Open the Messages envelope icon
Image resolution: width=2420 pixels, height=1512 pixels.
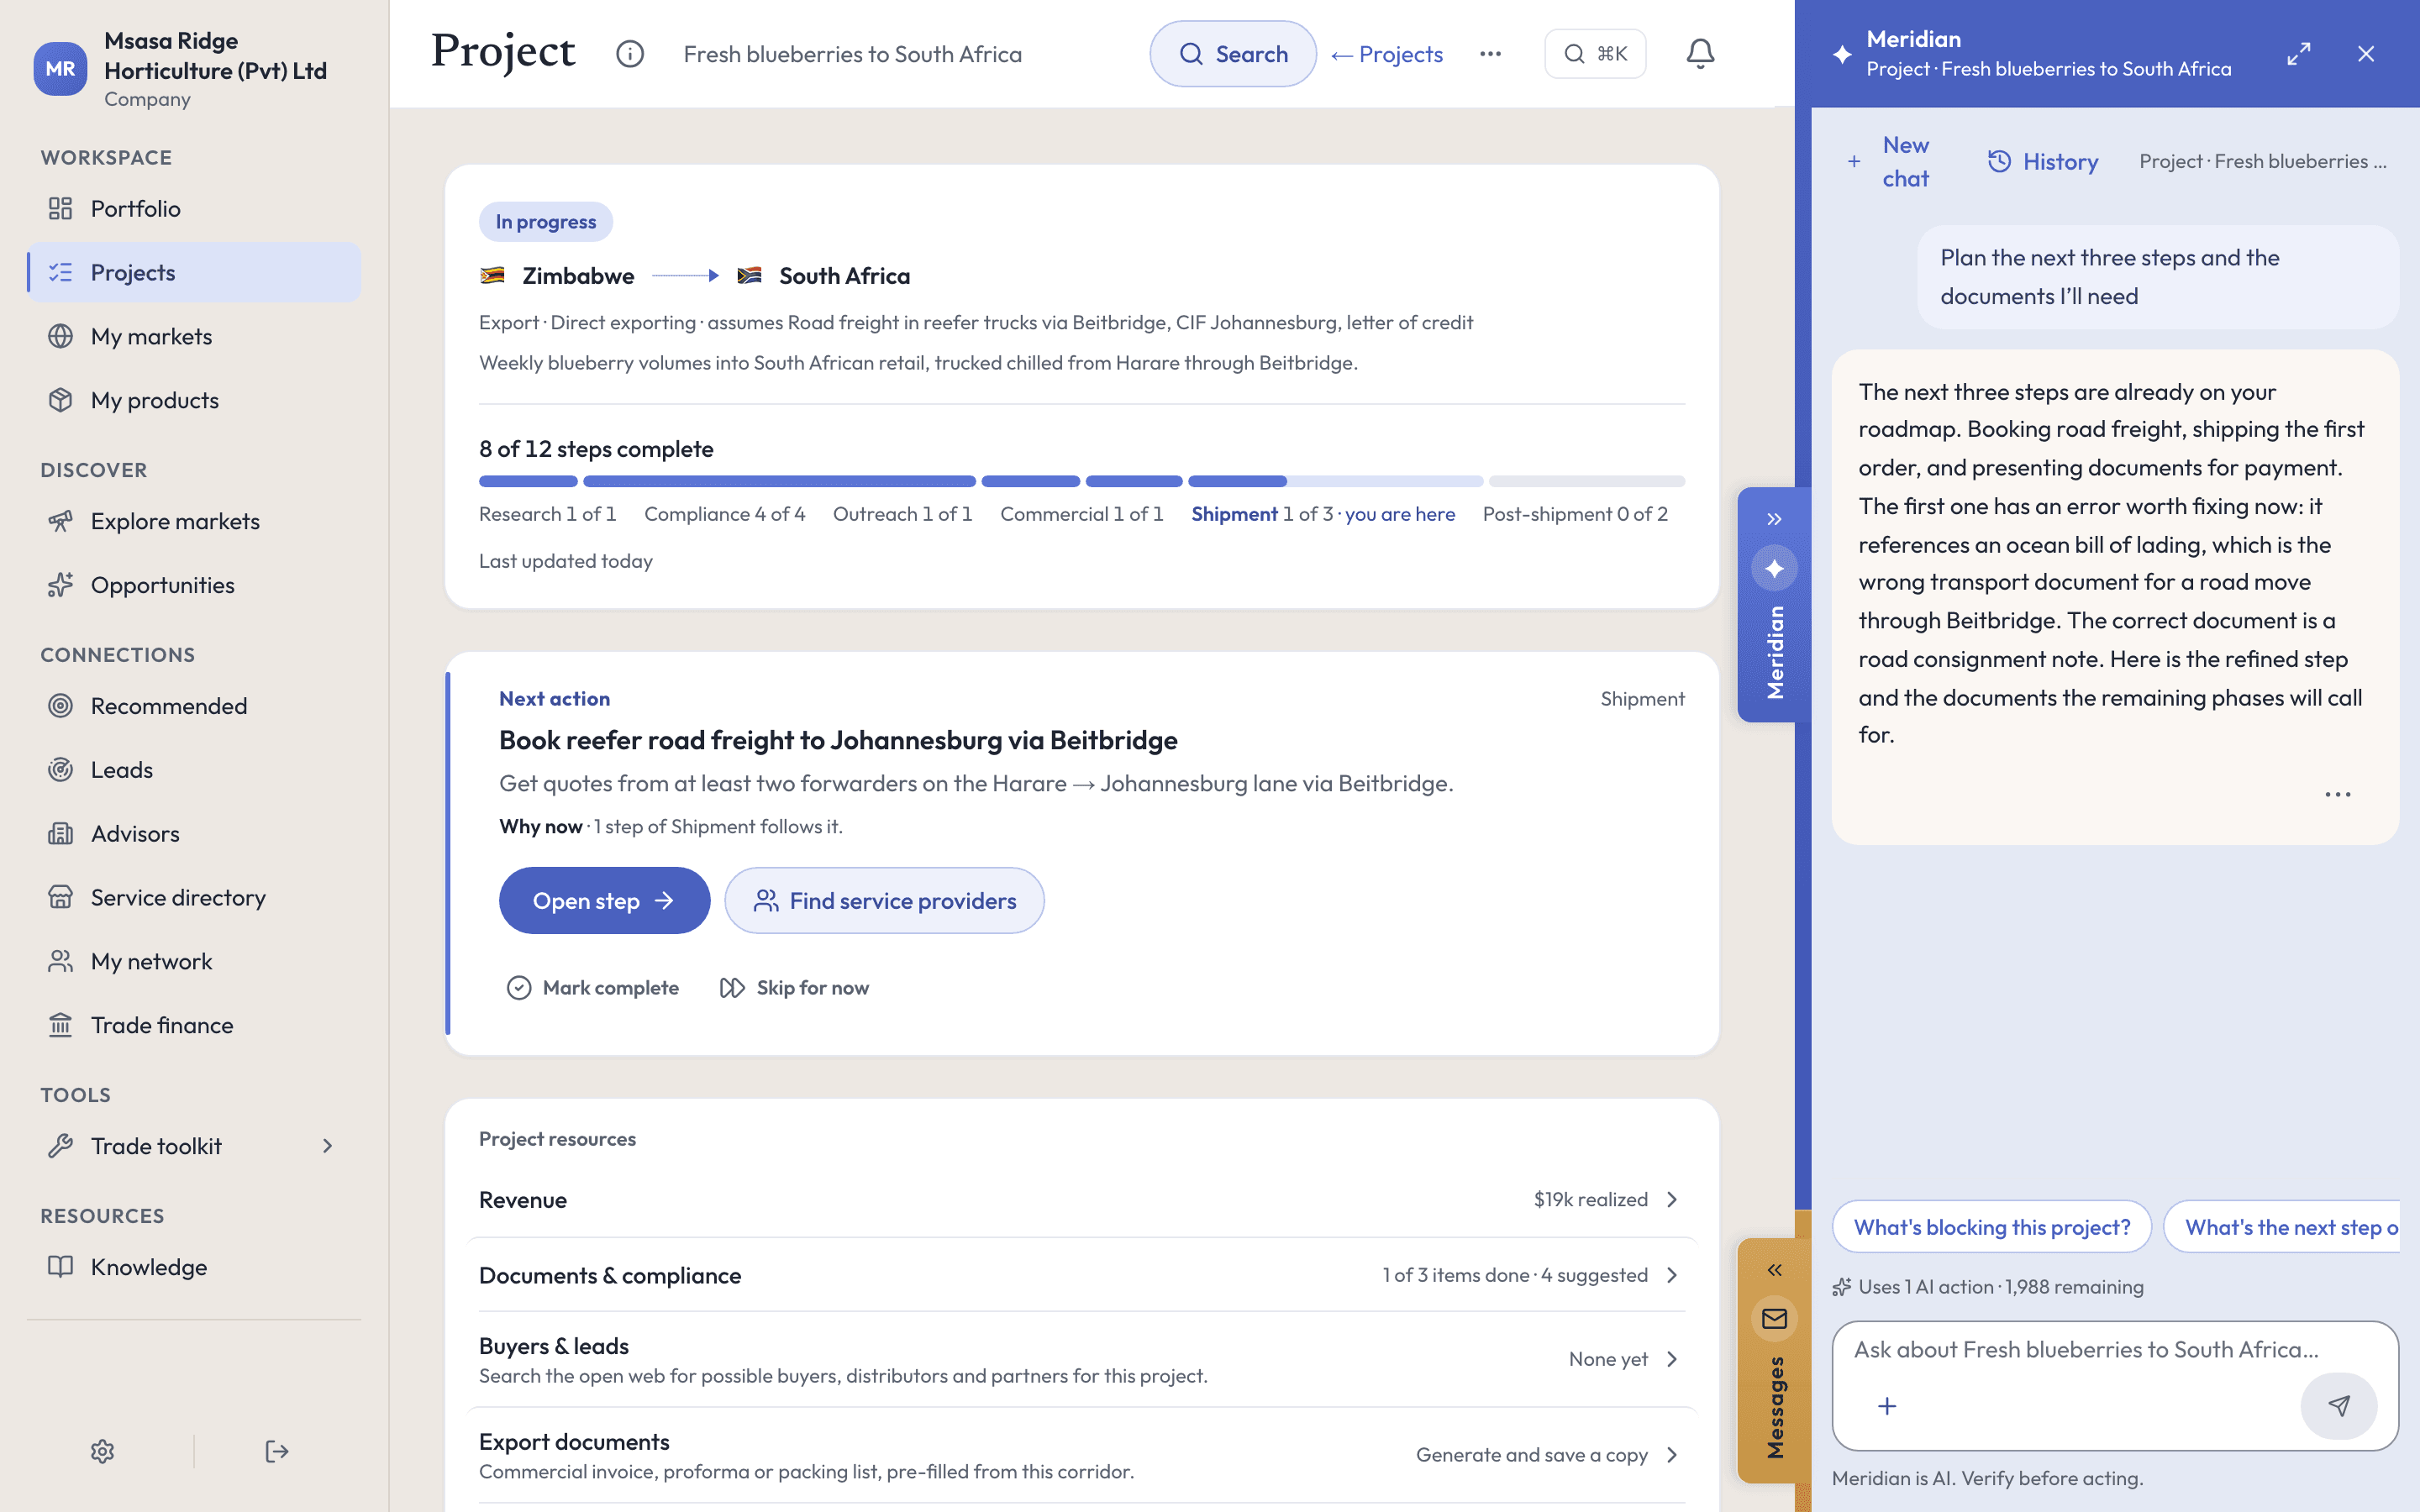1774,1319
